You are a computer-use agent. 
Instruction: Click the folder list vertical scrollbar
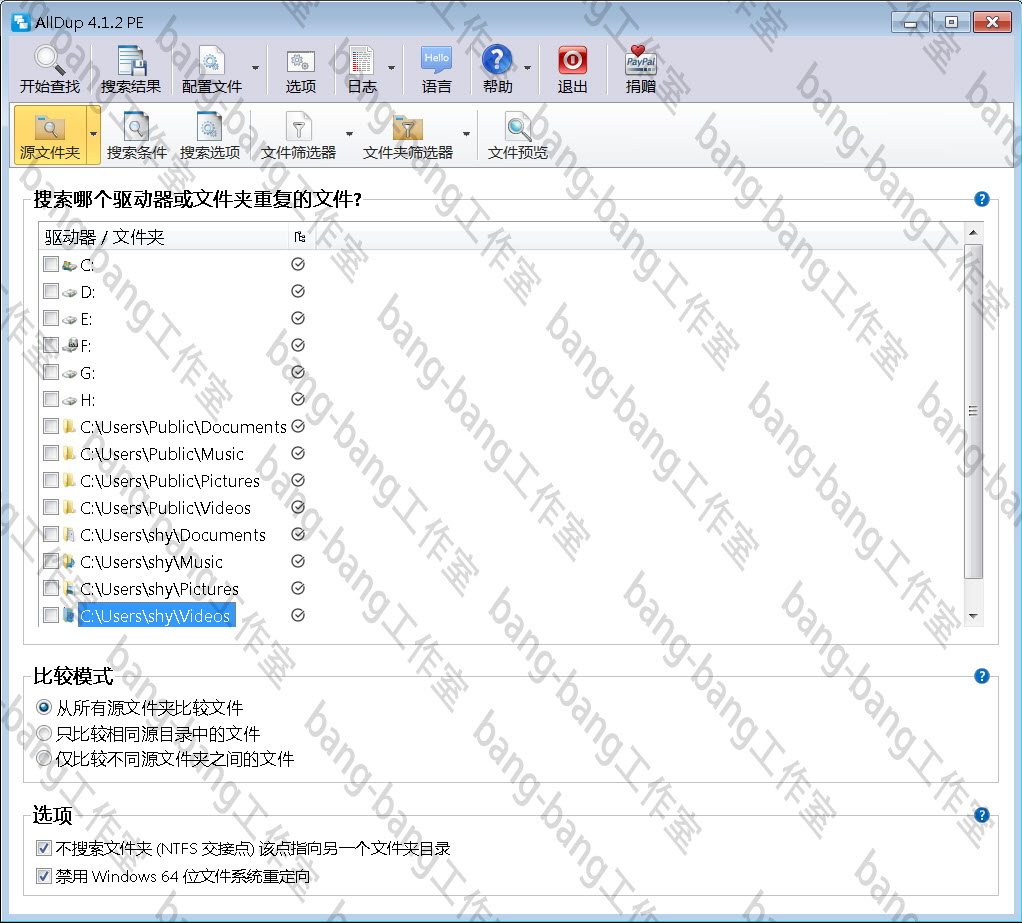click(x=973, y=410)
